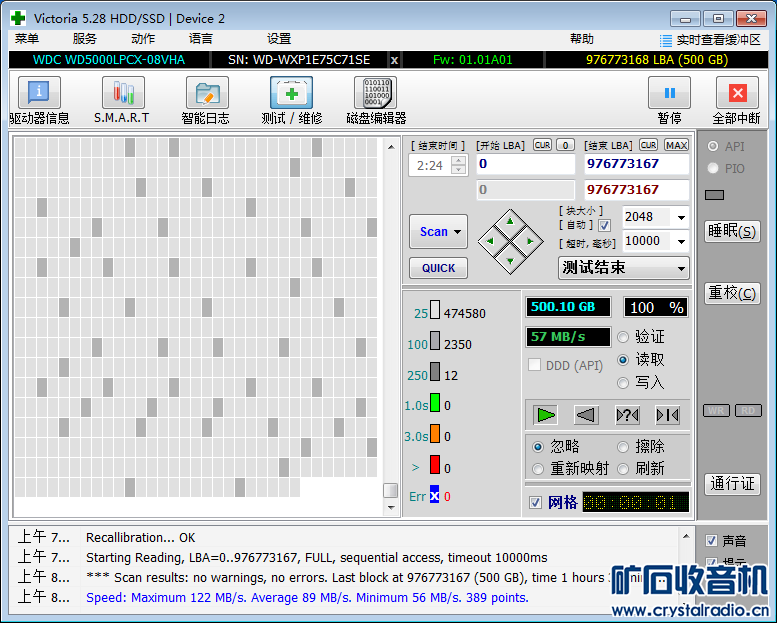Click the green 1.0s block color swatch

[435, 402]
